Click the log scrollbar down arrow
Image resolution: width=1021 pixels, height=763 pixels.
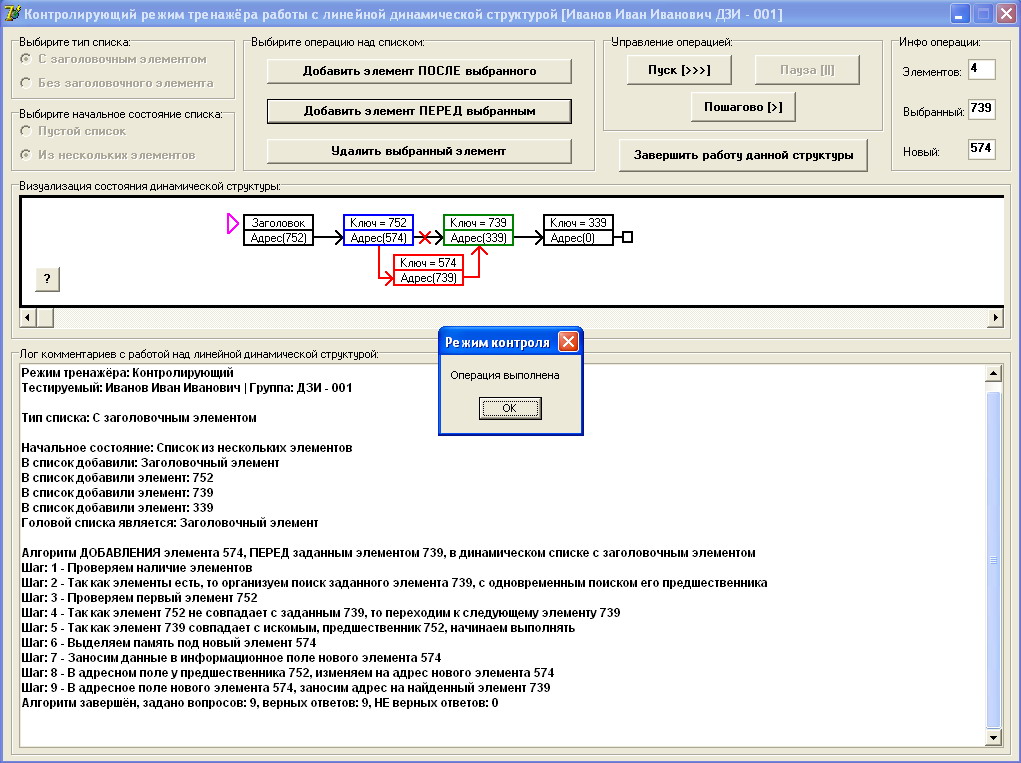[993, 738]
